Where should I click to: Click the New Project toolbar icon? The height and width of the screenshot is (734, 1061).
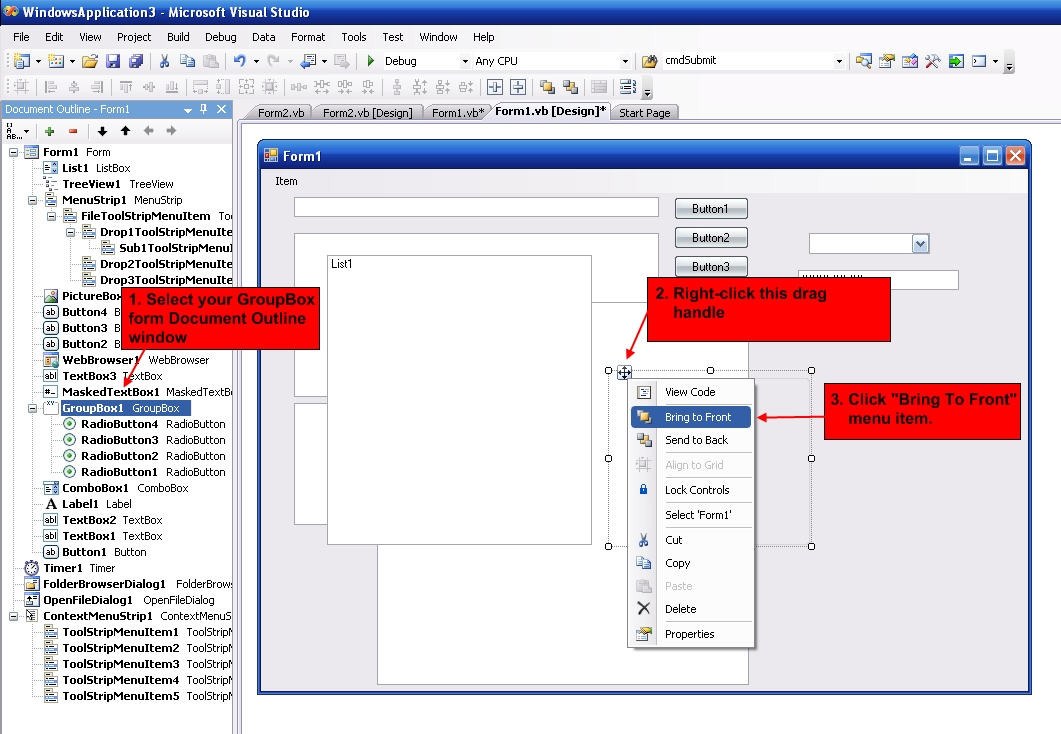[22, 61]
